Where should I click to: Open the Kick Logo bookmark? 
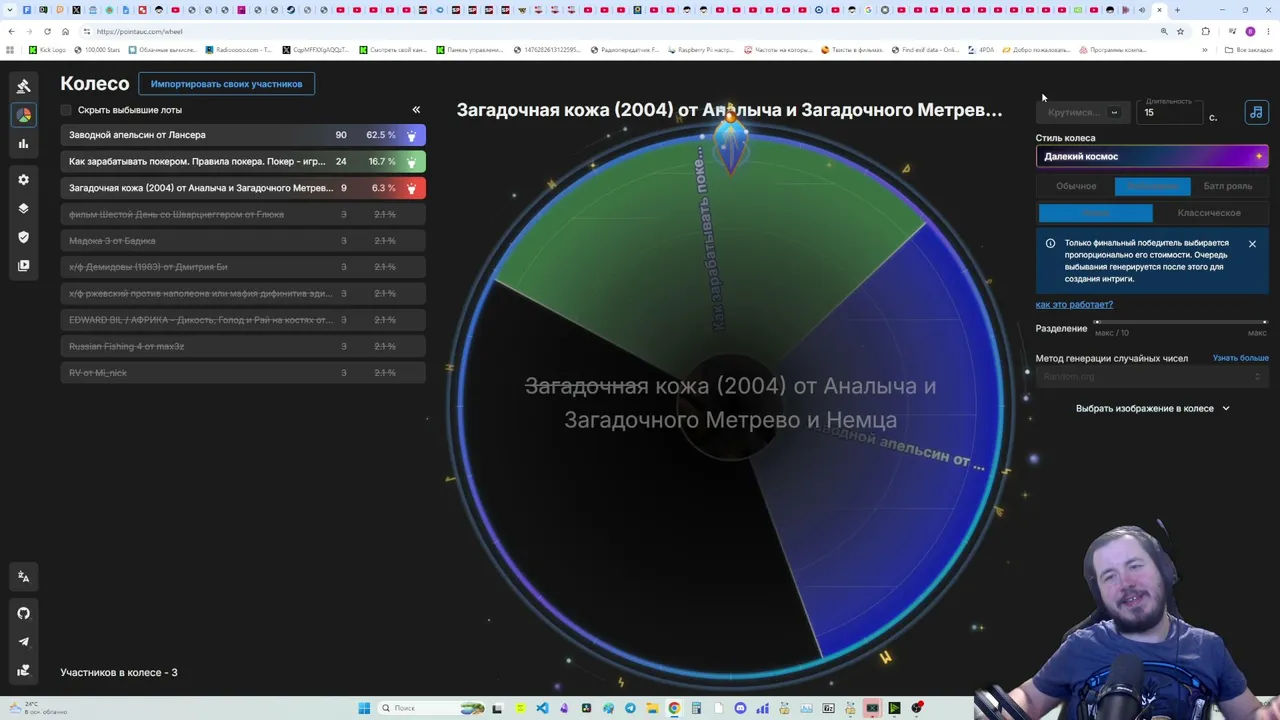coord(47,50)
